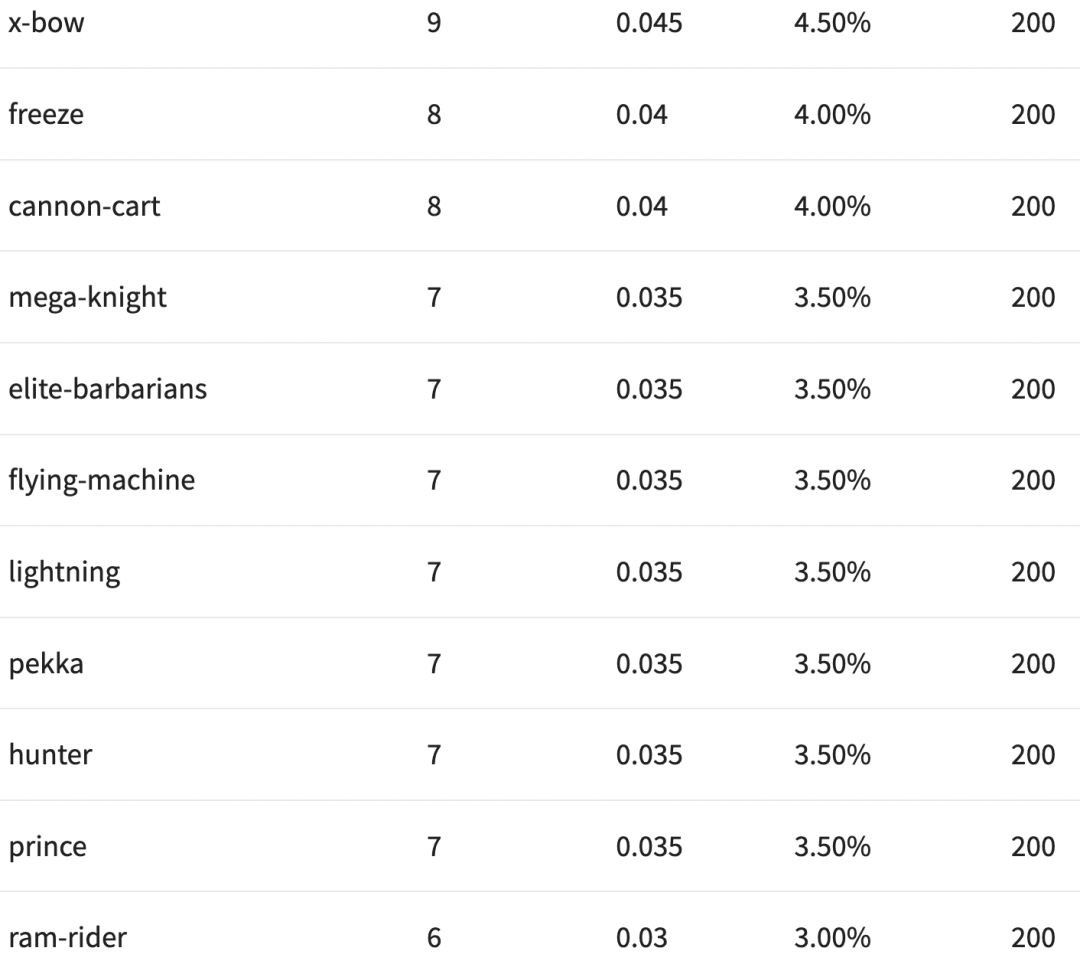Select the prince name cell
The image size is (1080, 964).
pos(47,847)
